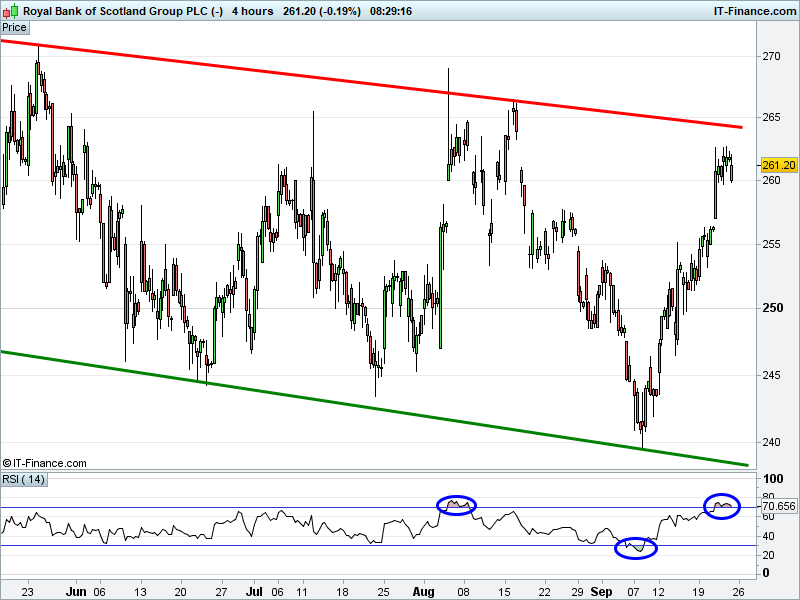Click the Sep date label on time axis
Viewport: 800px width, 600px height.
pyautogui.click(x=601, y=592)
